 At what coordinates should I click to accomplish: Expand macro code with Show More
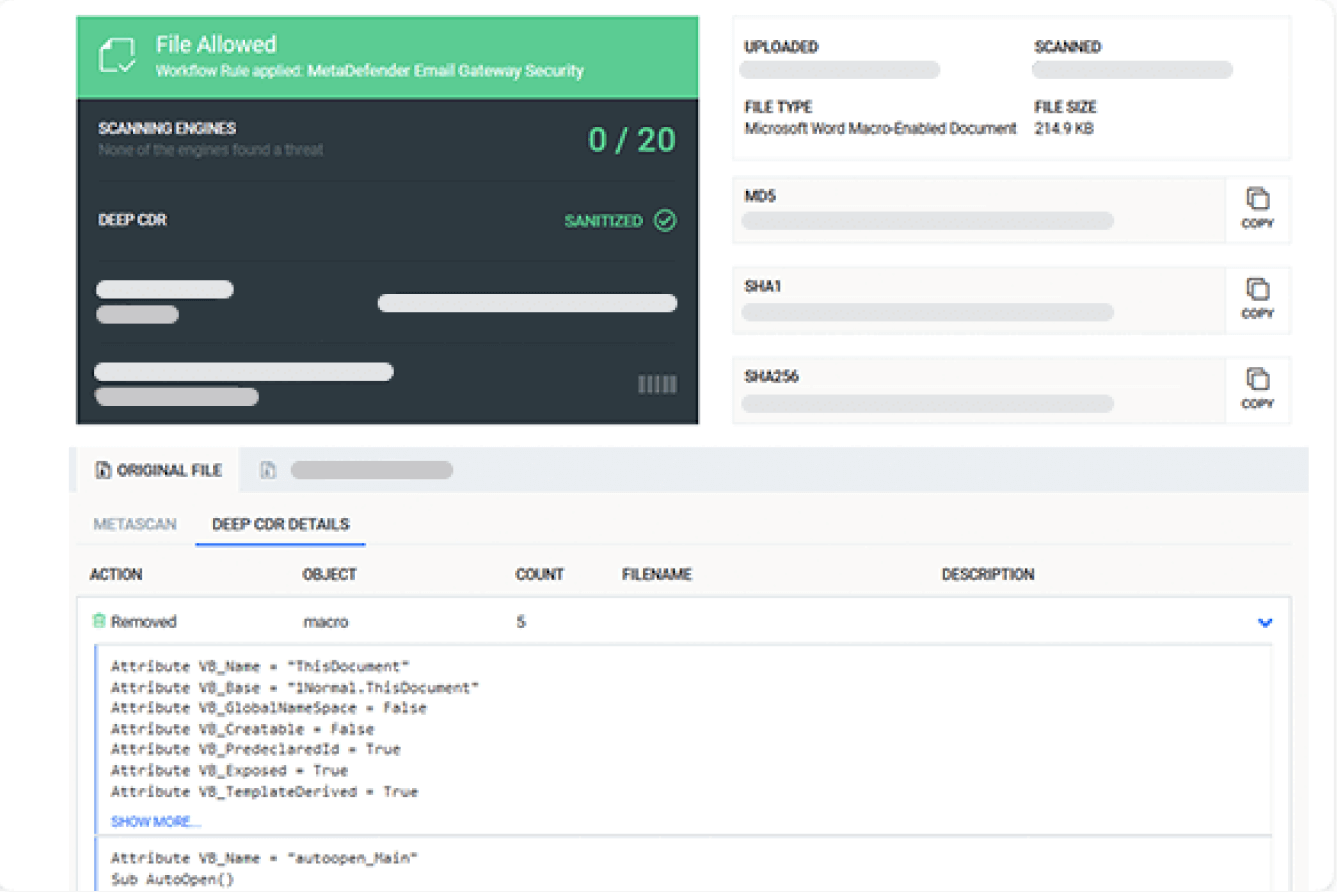(x=156, y=822)
